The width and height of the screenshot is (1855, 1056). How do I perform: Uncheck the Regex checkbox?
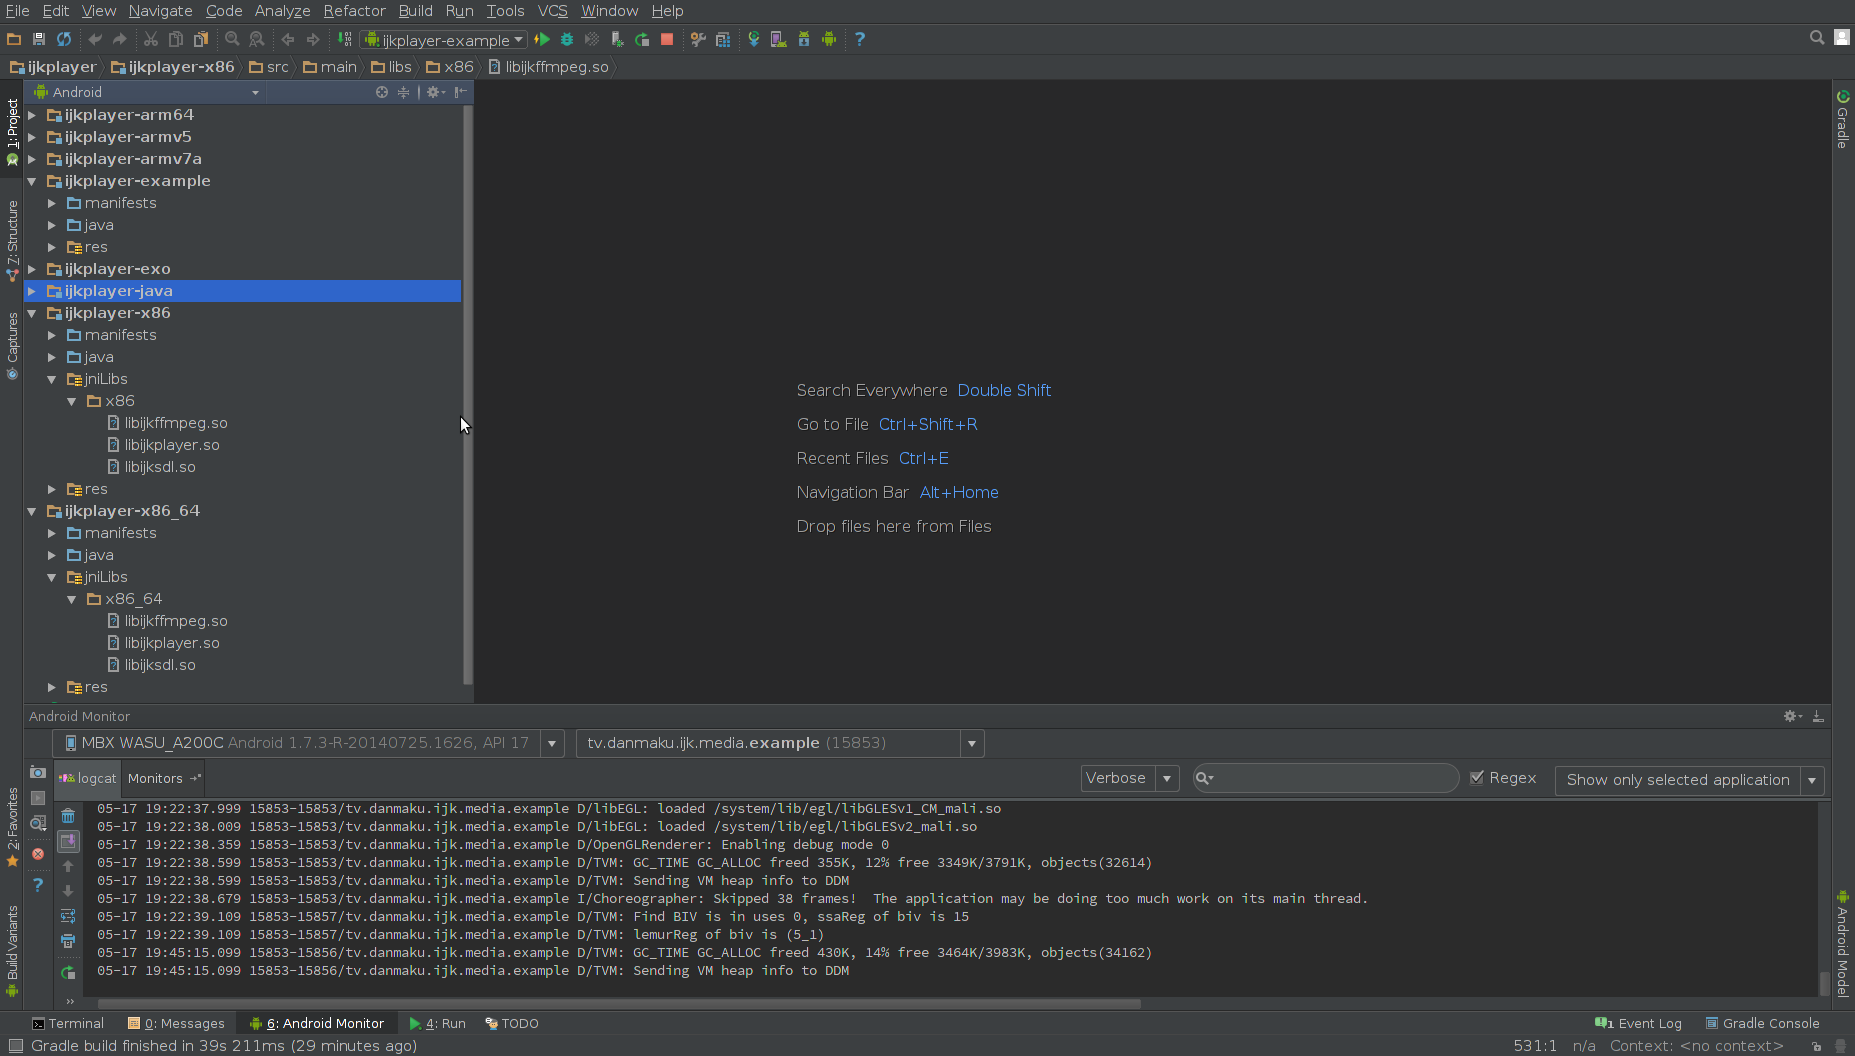coord(1477,778)
